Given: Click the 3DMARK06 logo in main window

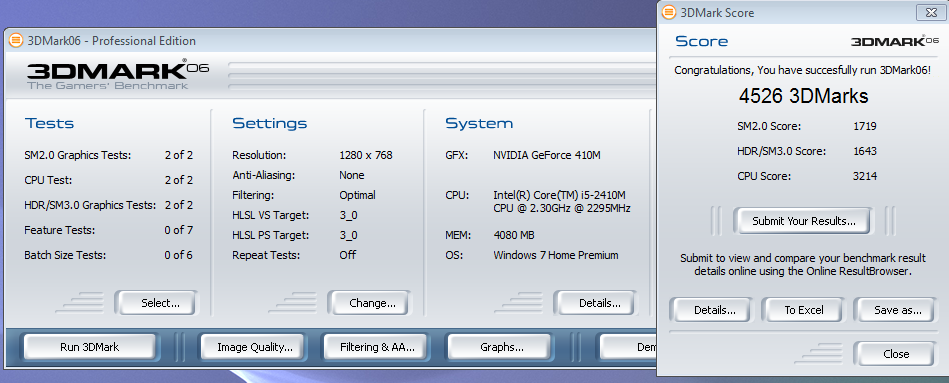Looking at the screenshot, I should [118, 70].
